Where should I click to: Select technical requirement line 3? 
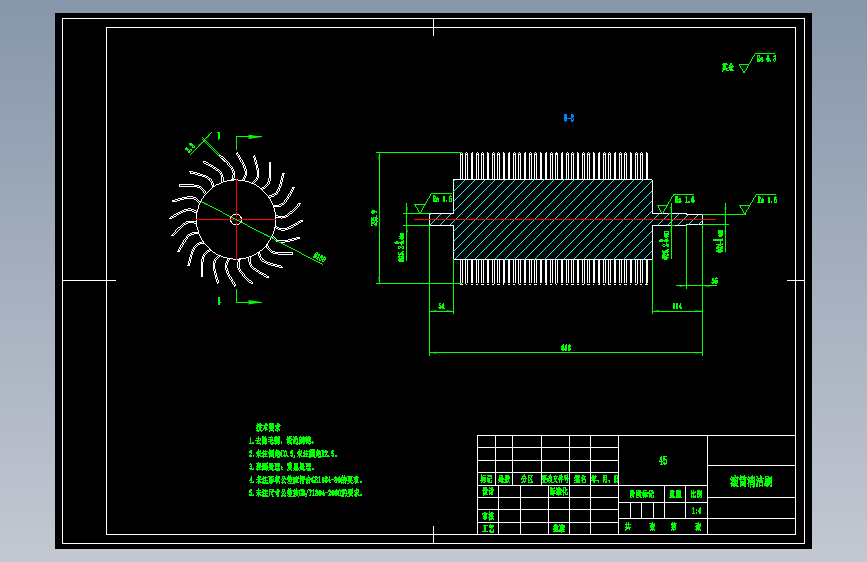(x=281, y=467)
